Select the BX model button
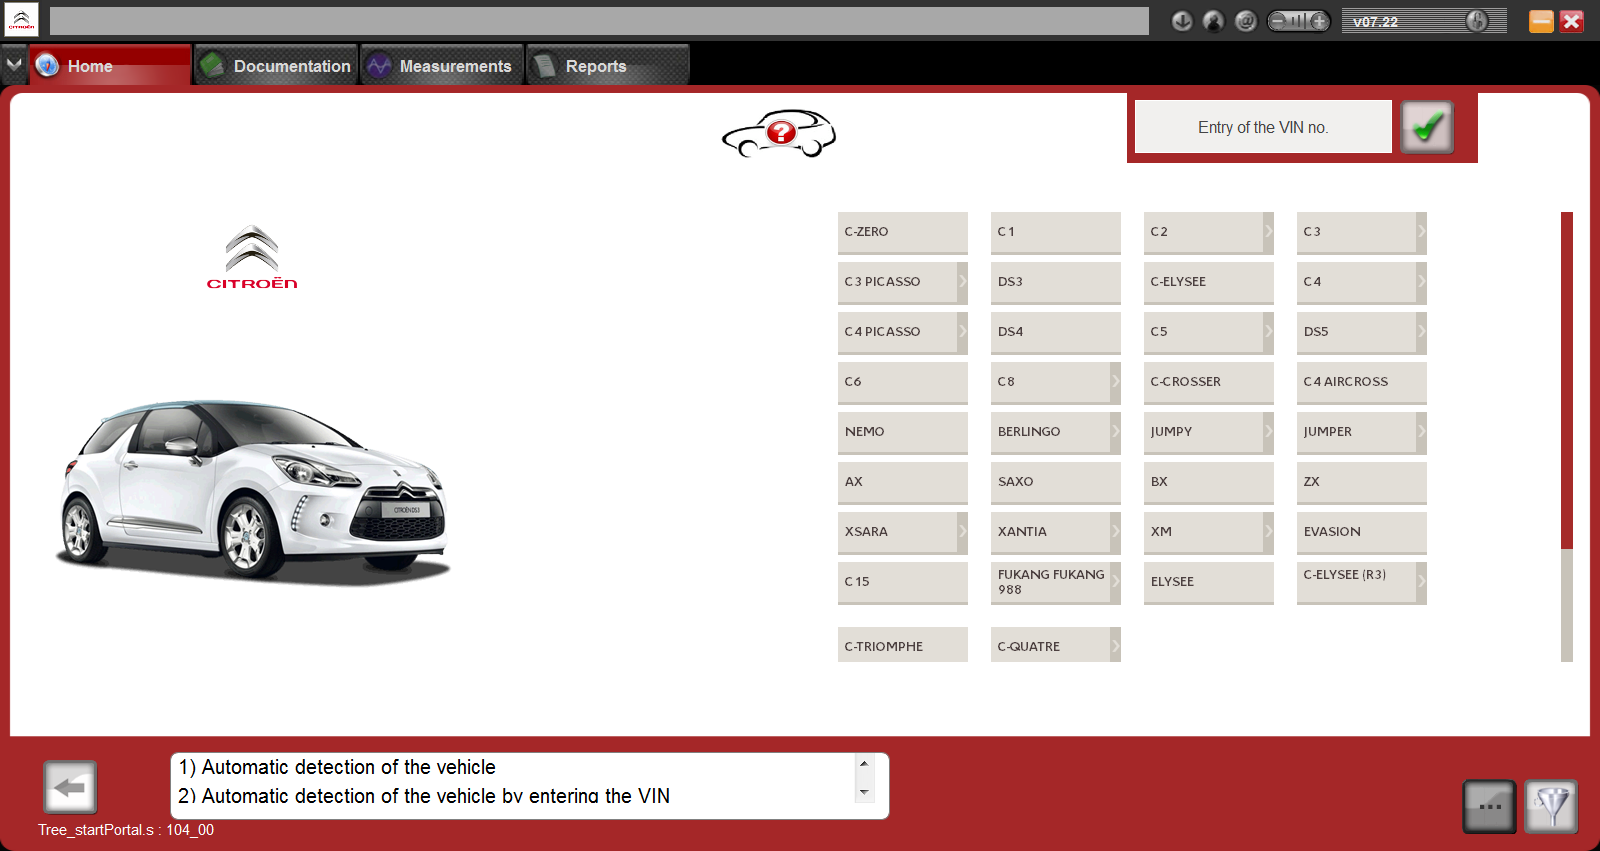The height and width of the screenshot is (851, 1600). click(x=1209, y=482)
